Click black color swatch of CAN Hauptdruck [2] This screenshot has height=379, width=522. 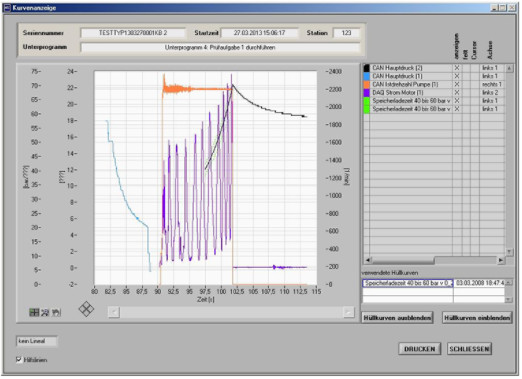[x=366, y=68]
